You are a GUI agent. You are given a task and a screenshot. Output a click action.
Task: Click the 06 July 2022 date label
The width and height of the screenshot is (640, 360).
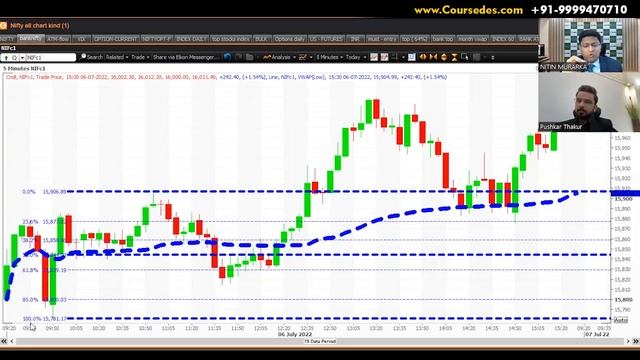coord(295,334)
